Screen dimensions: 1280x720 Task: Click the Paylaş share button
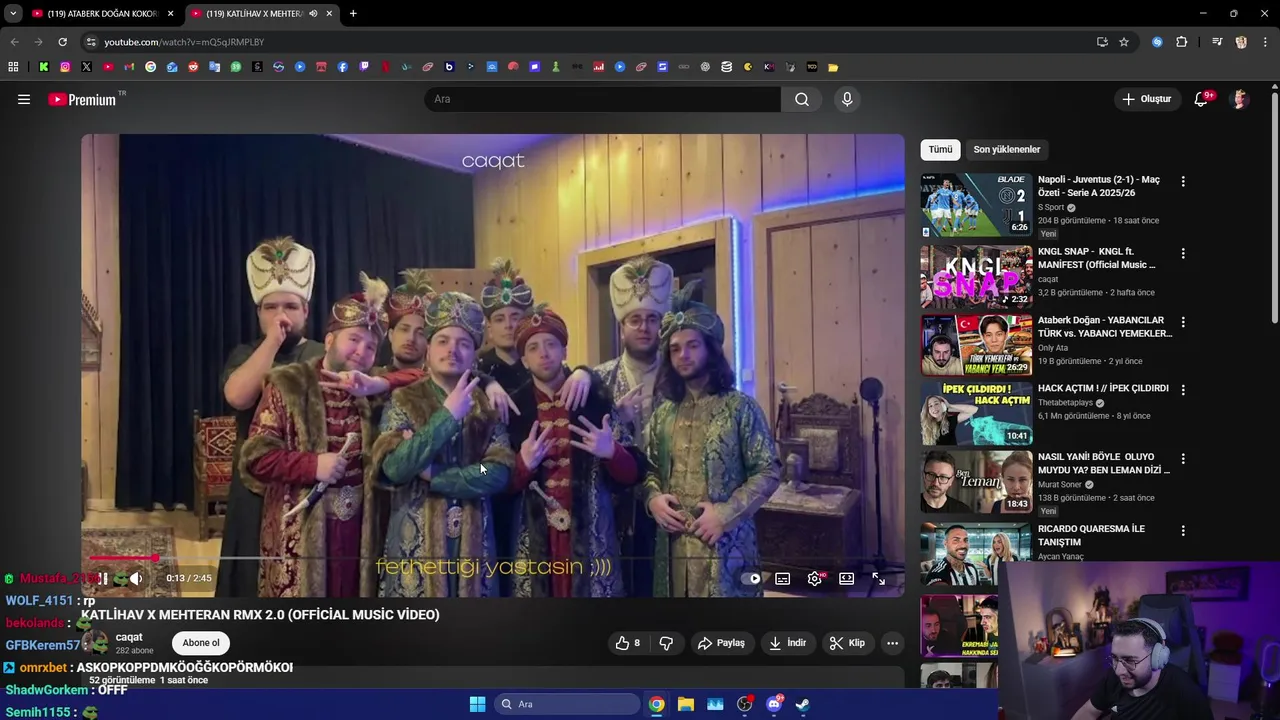(x=721, y=643)
